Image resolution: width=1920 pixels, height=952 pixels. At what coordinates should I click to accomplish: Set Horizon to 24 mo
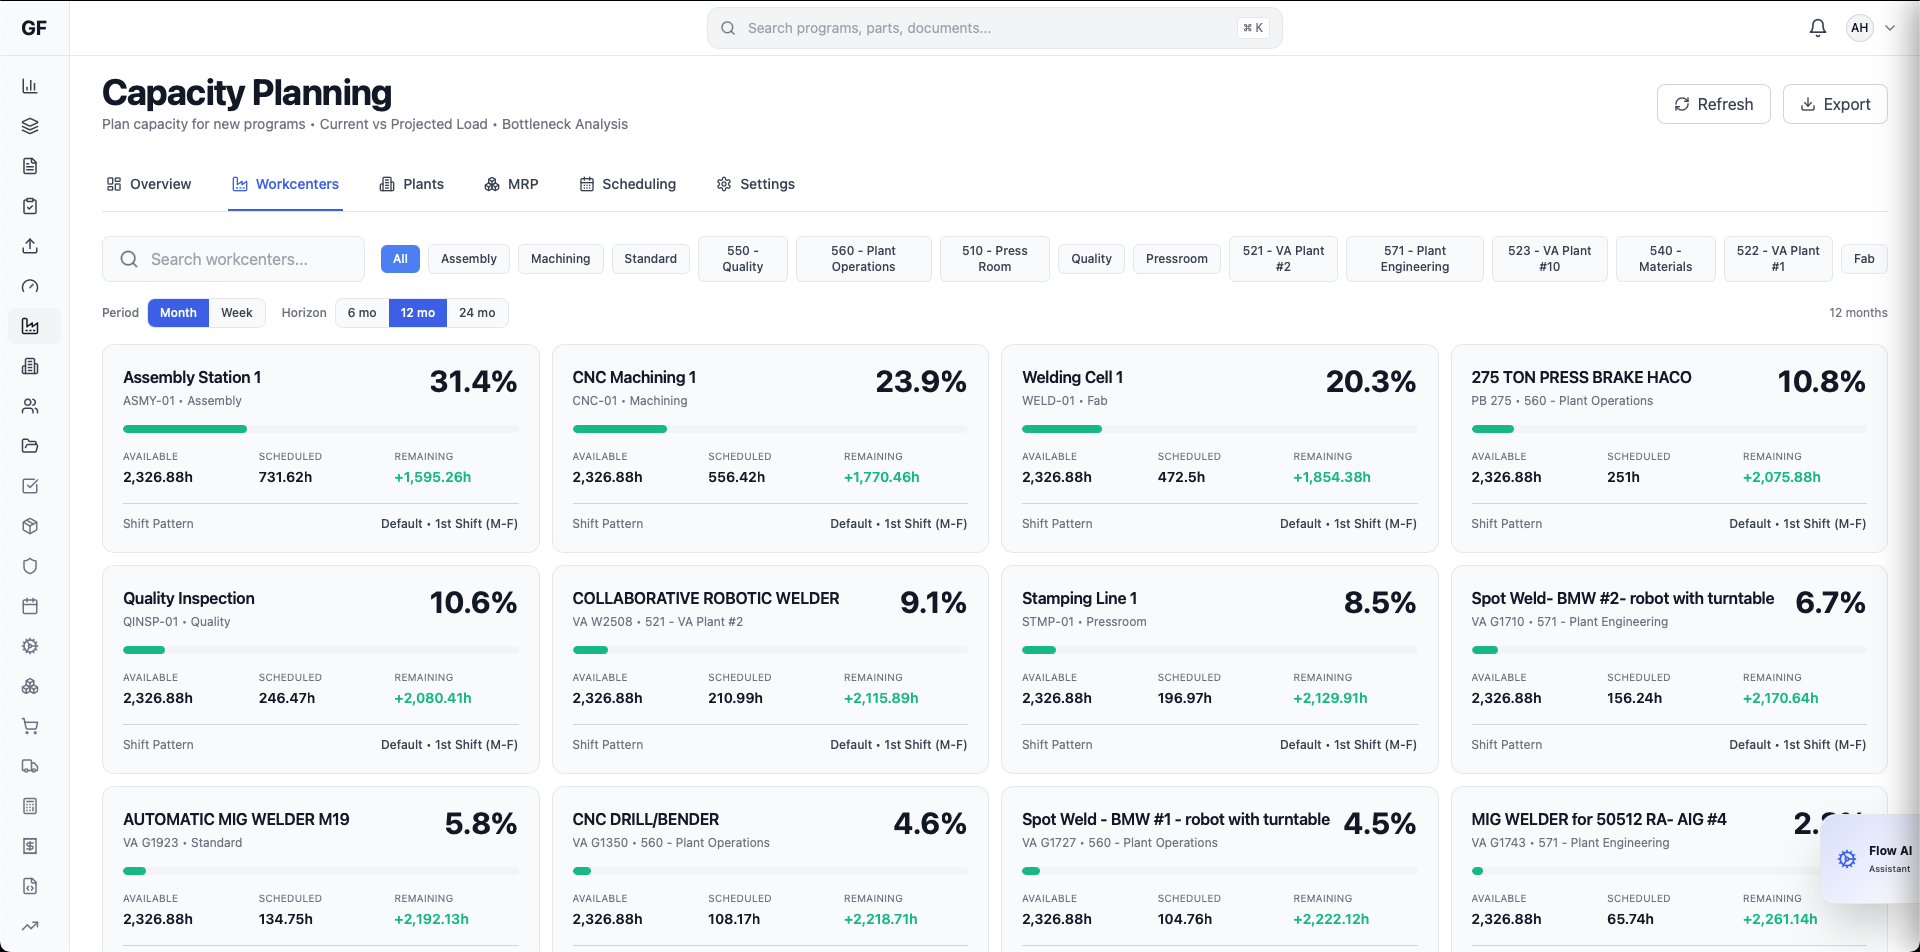(477, 312)
